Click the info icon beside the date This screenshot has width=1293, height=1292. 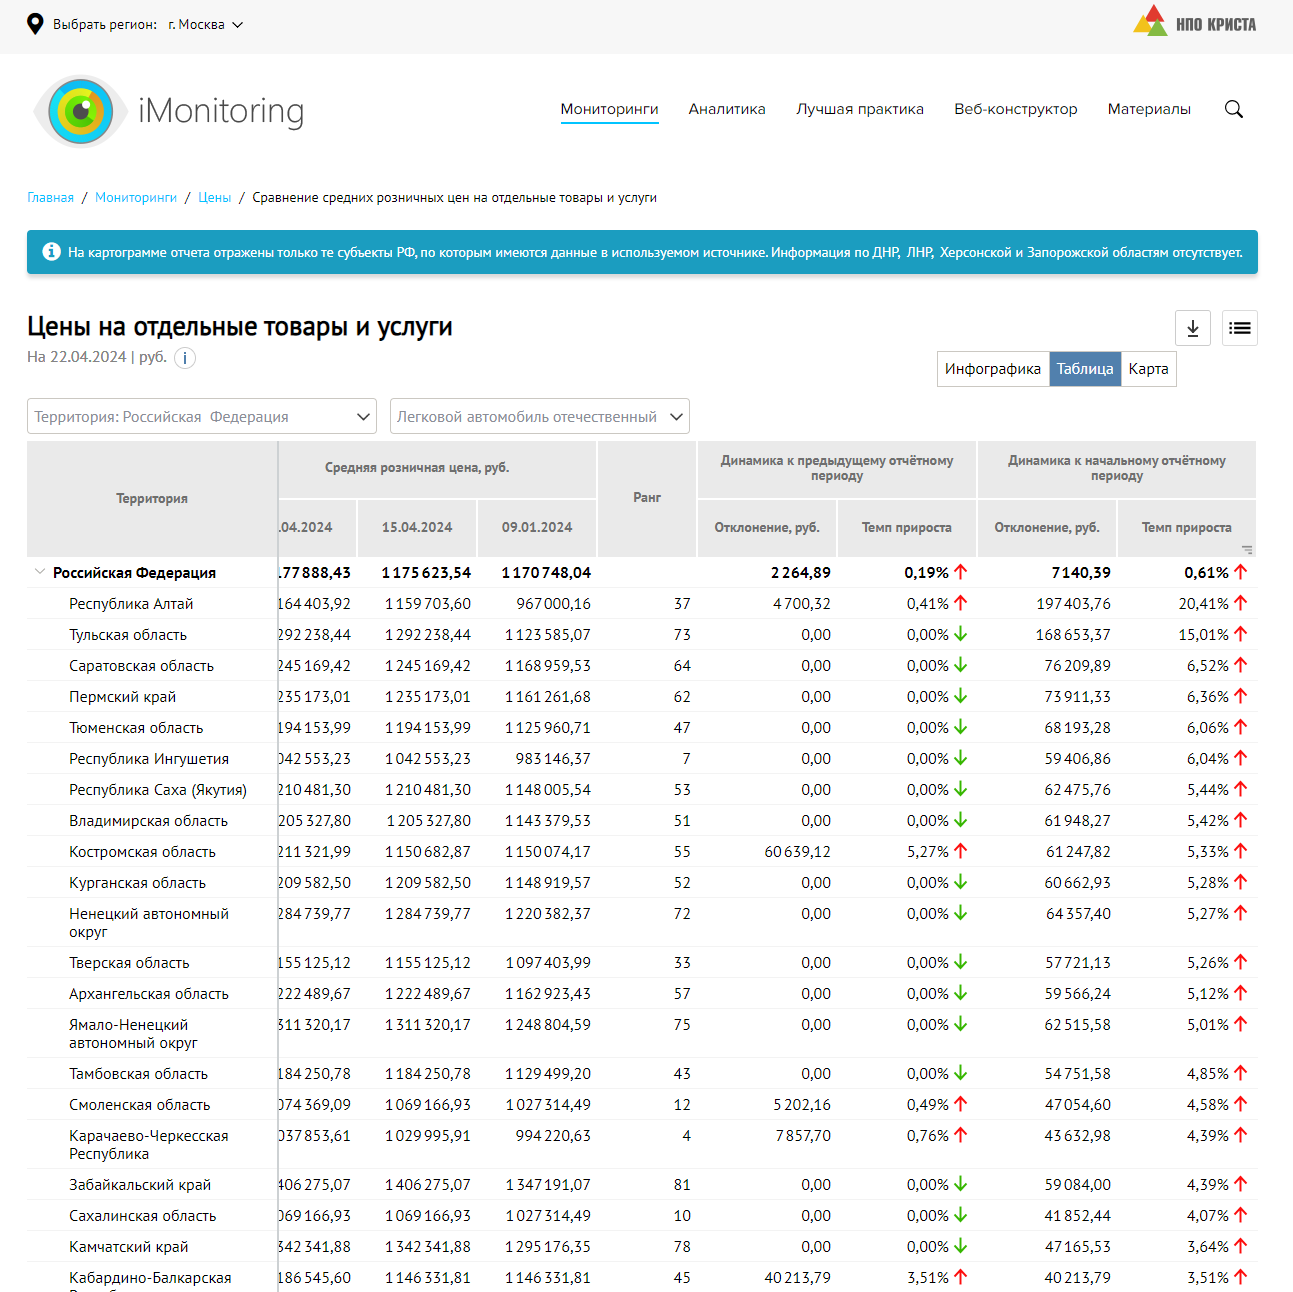[x=185, y=358]
